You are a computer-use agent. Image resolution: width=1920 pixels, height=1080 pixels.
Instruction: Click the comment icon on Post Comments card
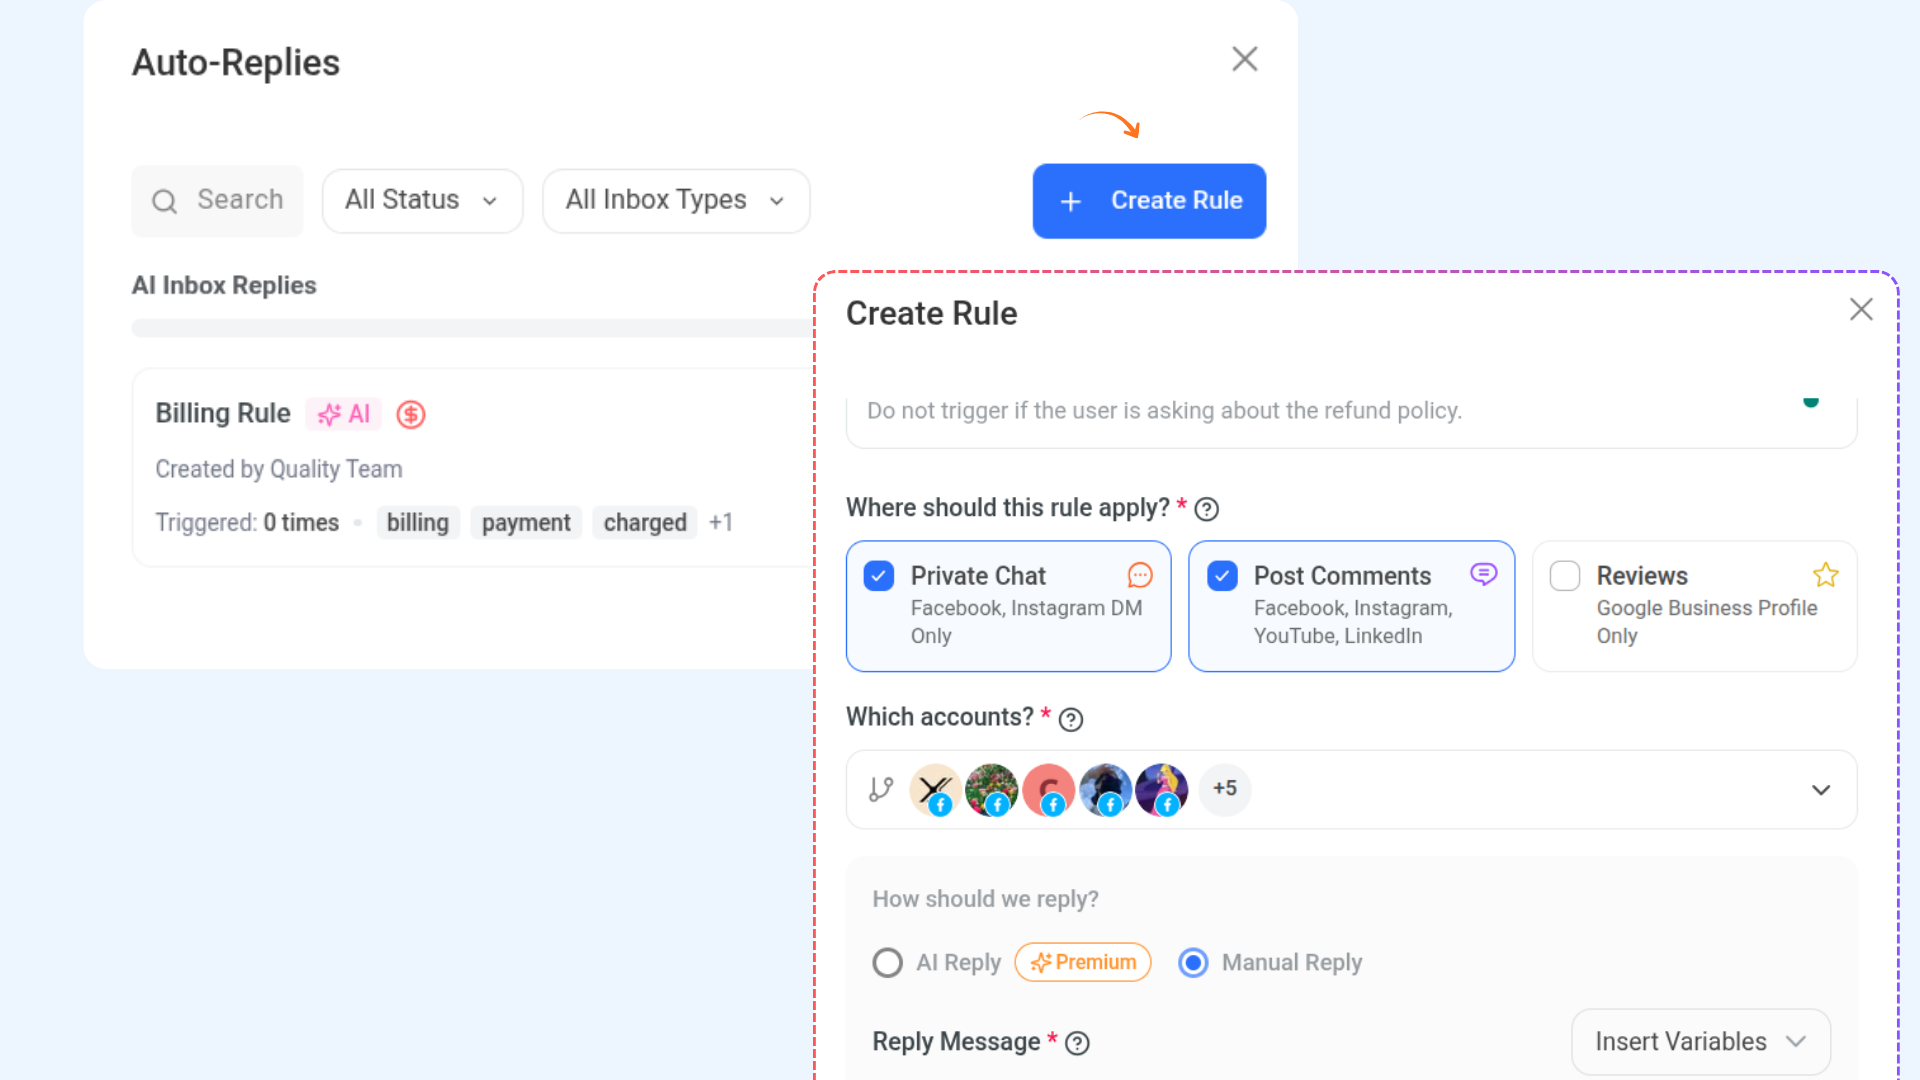(x=1483, y=574)
